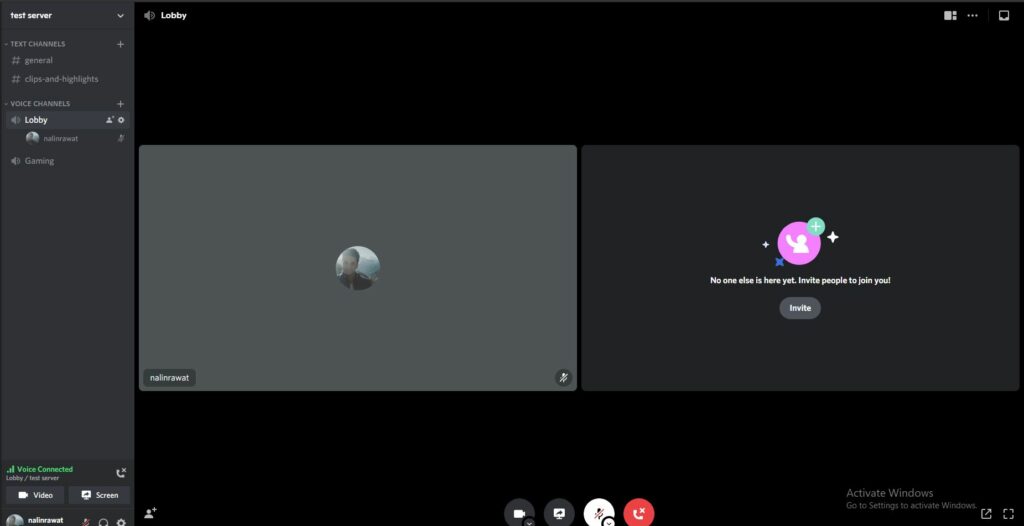Select nalinrawat's video tile avatar
The height and width of the screenshot is (526, 1024).
click(x=357, y=268)
